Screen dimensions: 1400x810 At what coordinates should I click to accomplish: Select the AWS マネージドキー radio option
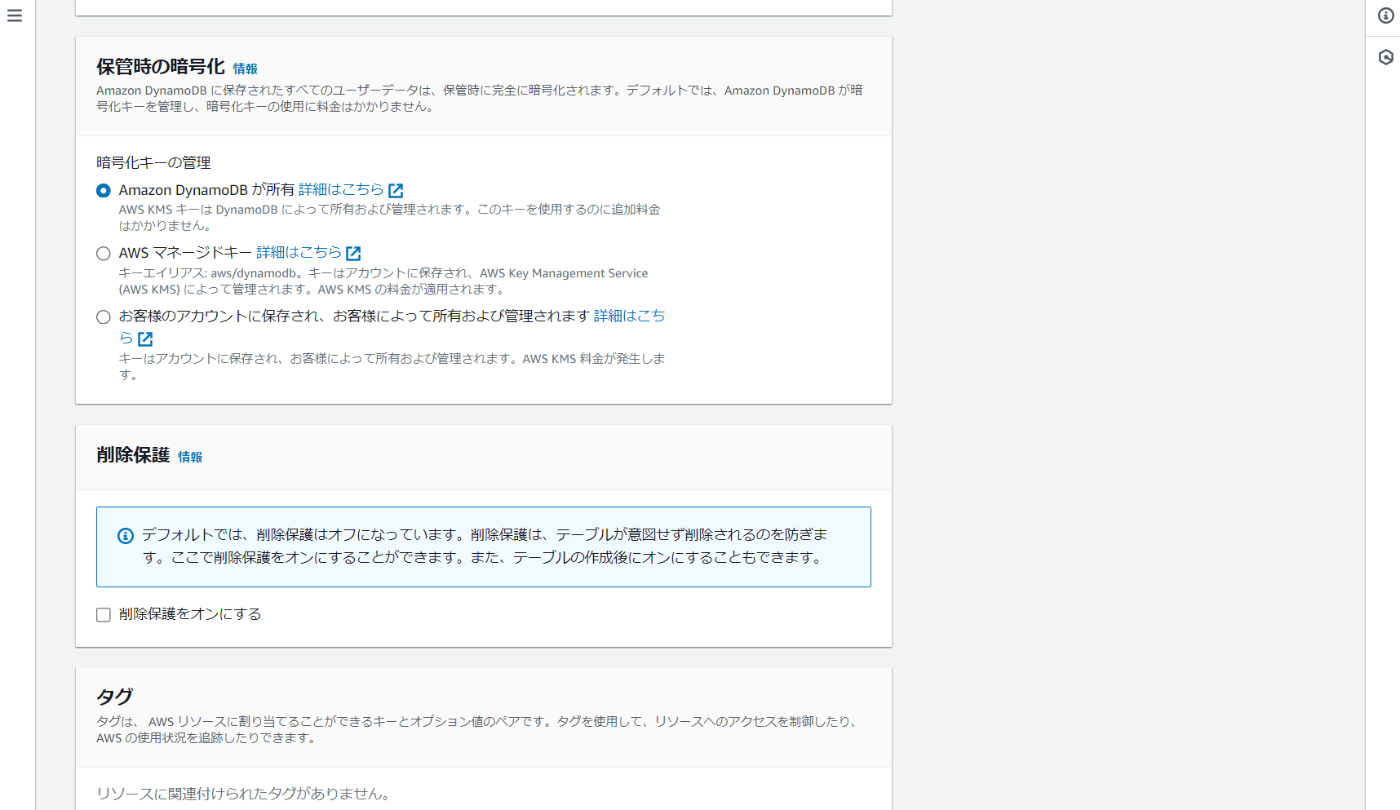pos(103,253)
